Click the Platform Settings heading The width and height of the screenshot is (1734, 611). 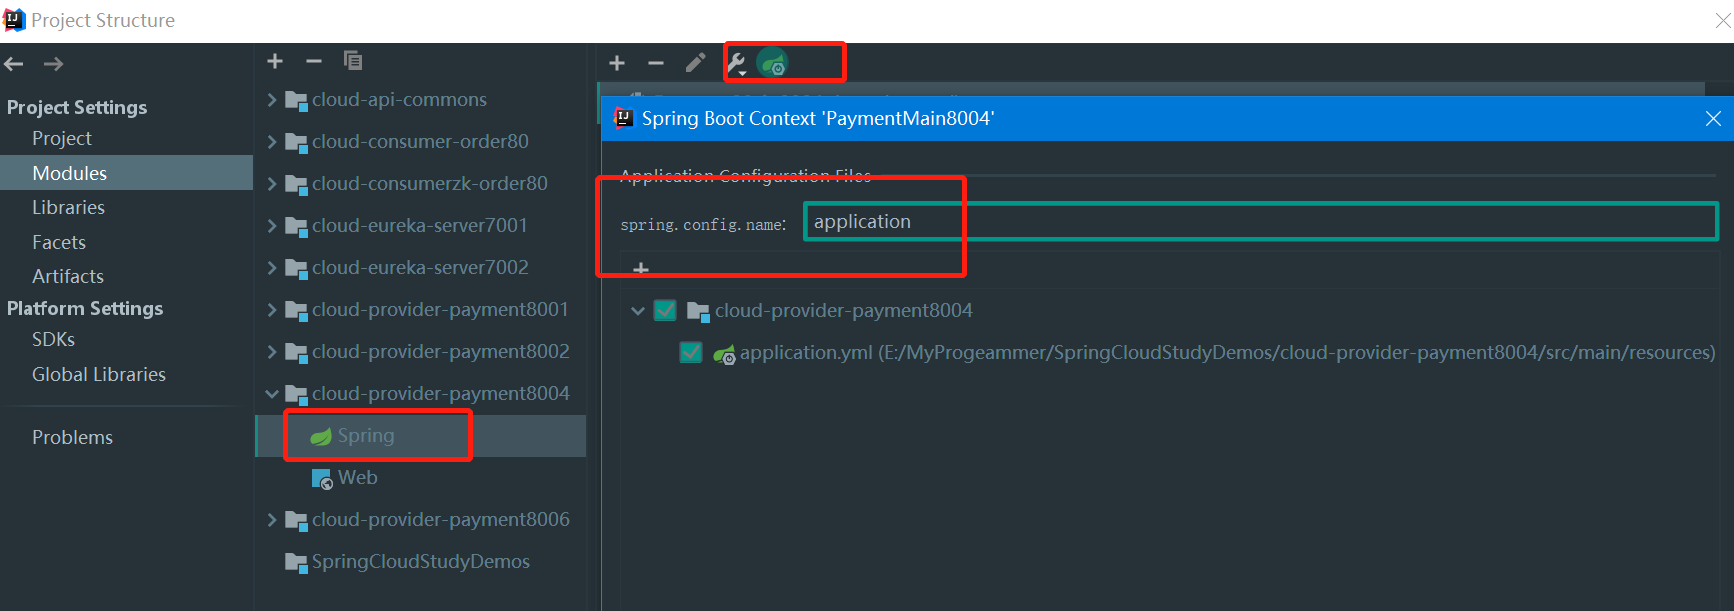pos(85,309)
